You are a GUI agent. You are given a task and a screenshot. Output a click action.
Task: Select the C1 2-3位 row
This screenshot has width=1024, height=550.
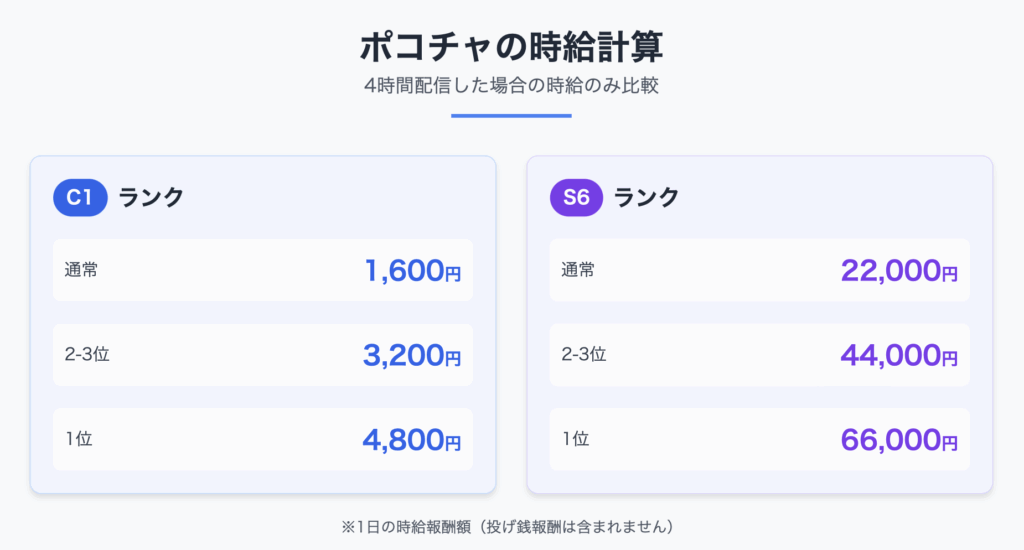point(263,355)
